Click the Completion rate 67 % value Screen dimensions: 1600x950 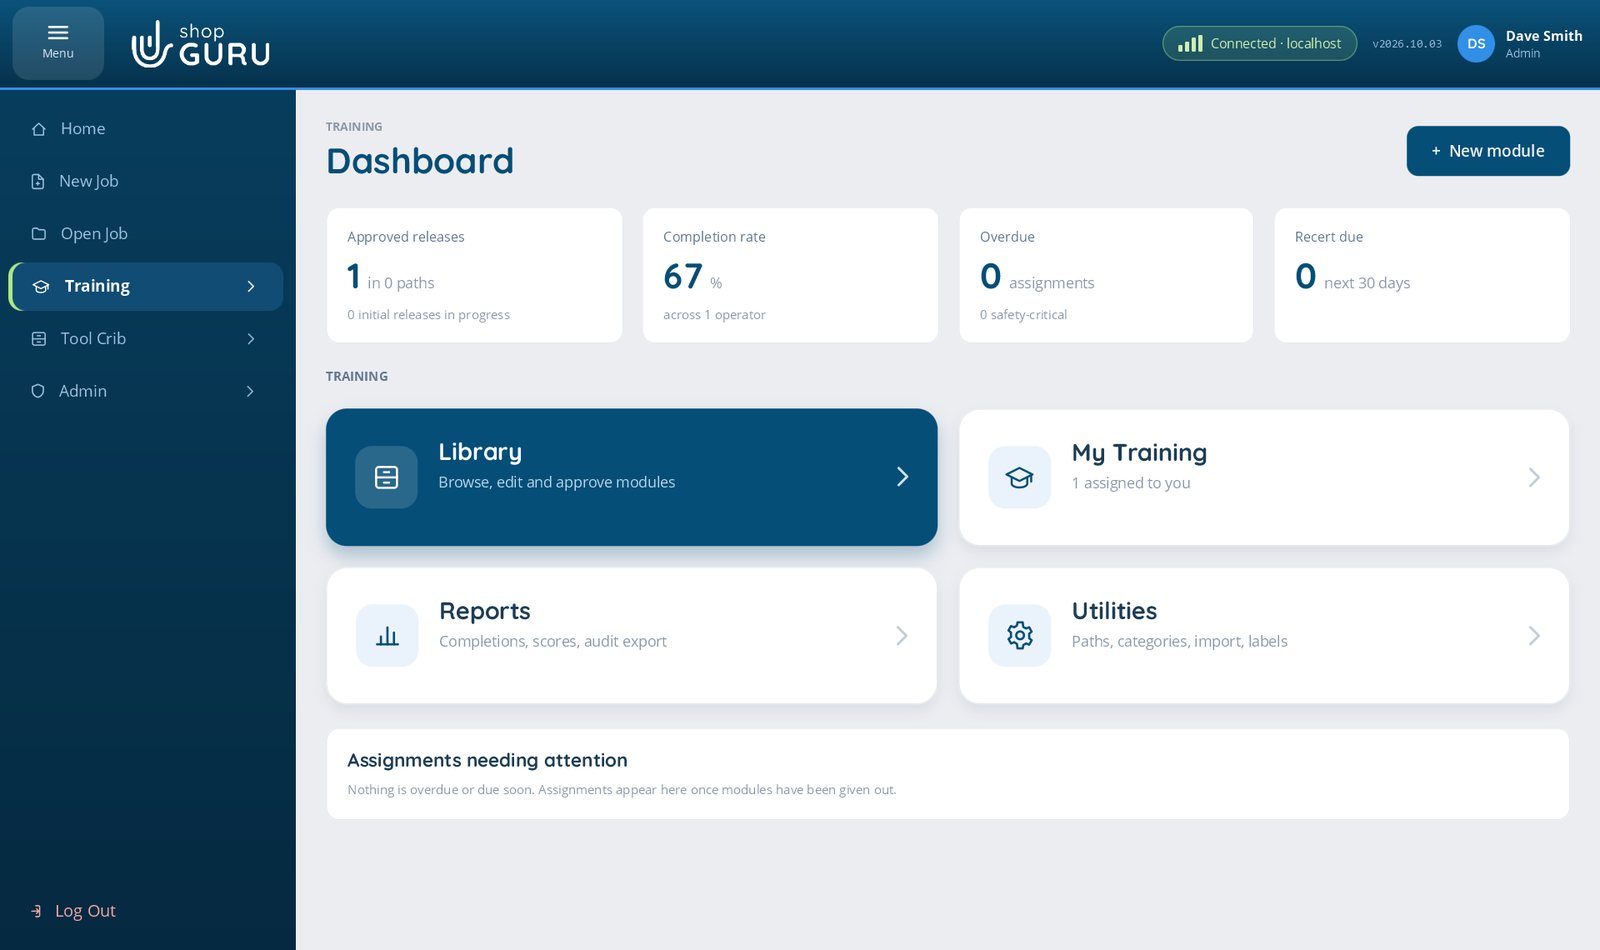tap(692, 276)
